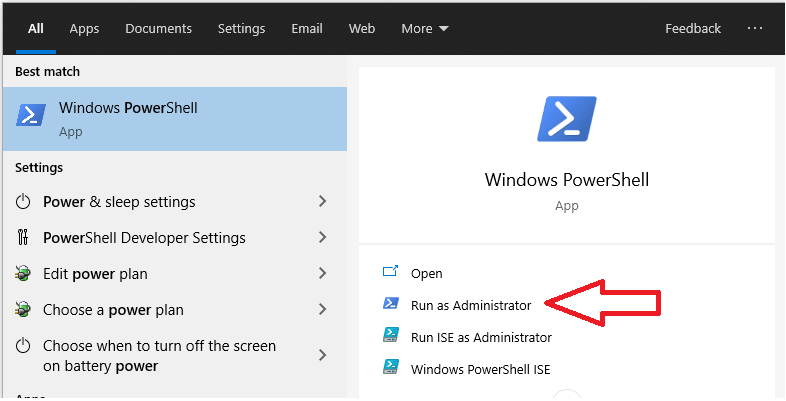
Task: Click power icon beside turn off the screen result
Action: pyautogui.click(x=23, y=346)
